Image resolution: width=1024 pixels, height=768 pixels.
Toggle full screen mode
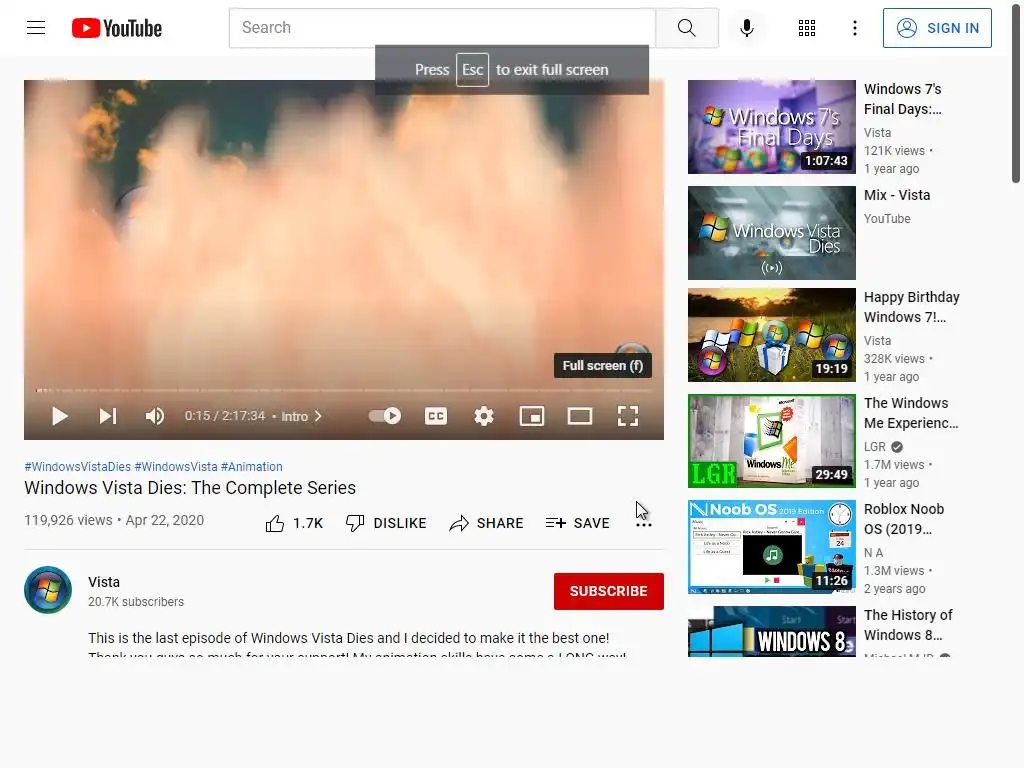point(628,416)
